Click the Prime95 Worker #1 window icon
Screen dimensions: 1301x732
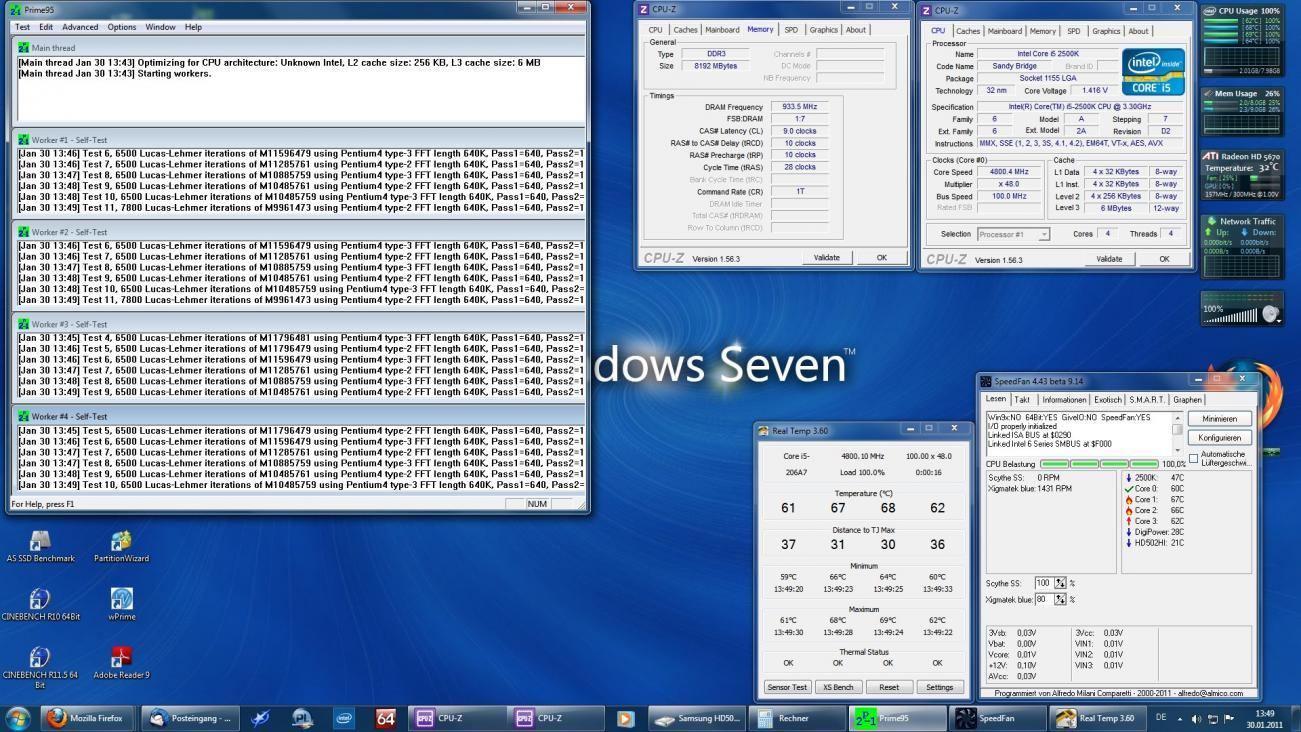click(24, 140)
